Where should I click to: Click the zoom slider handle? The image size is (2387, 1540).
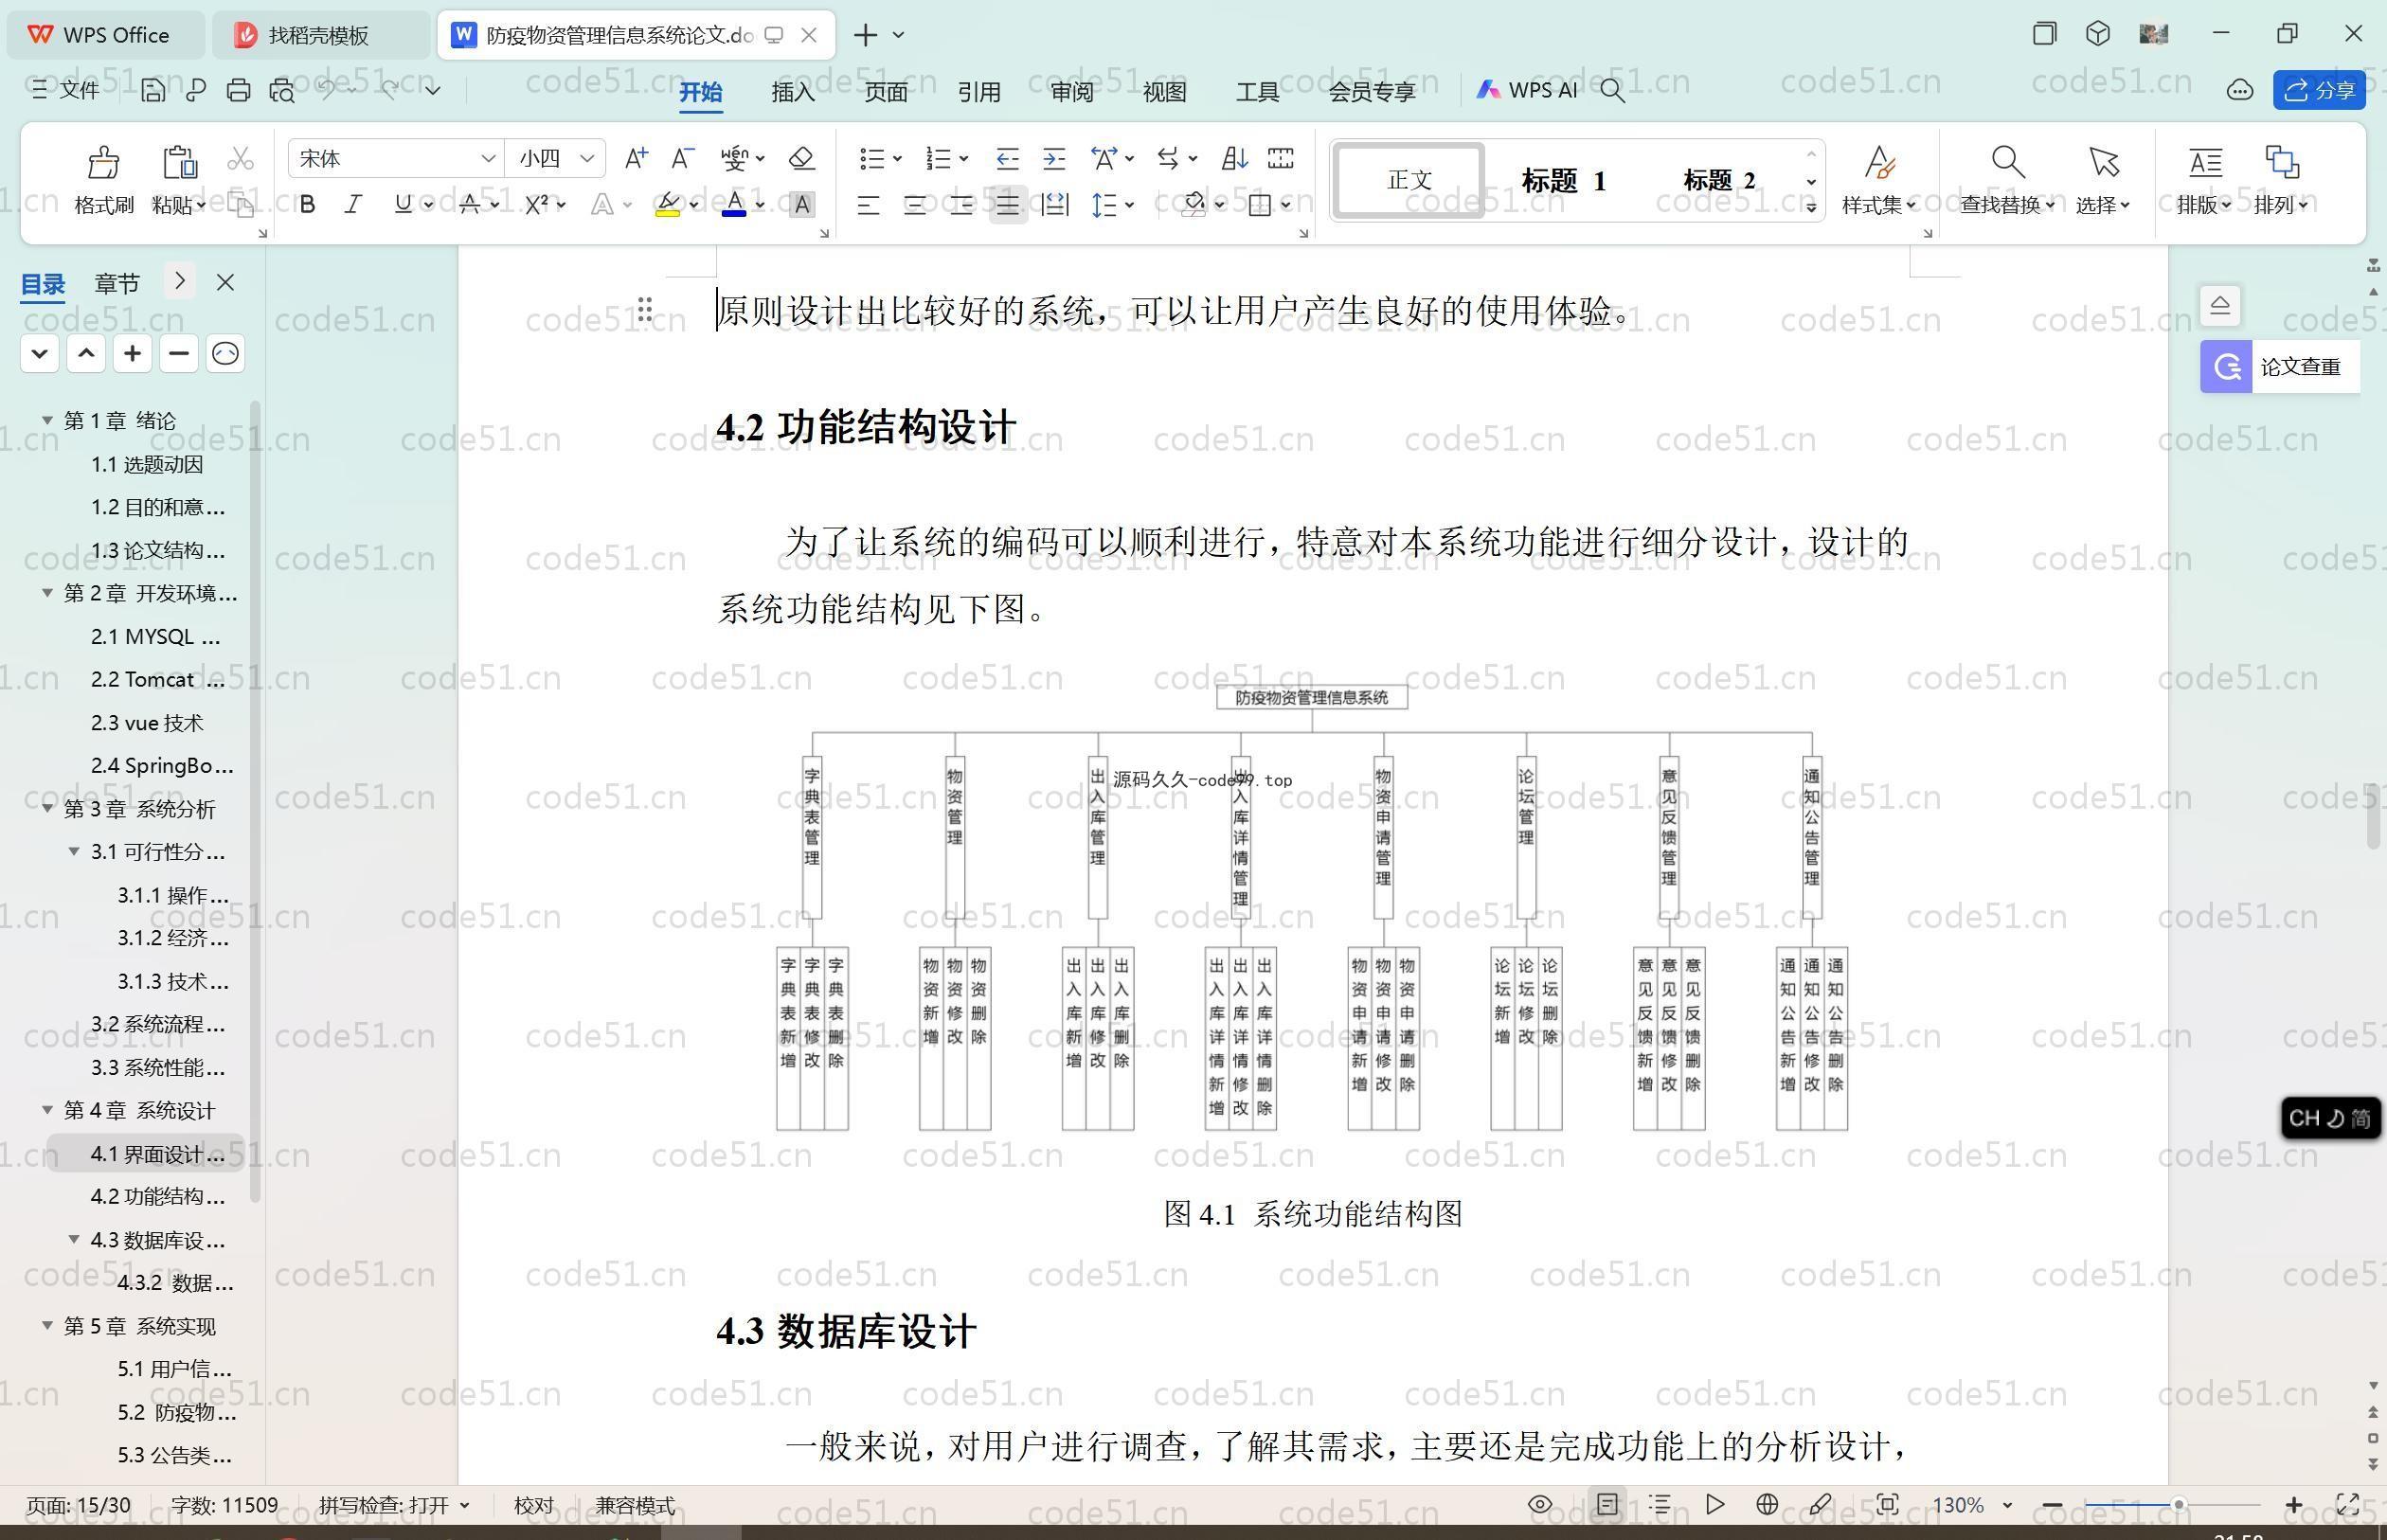tap(2178, 1504)
